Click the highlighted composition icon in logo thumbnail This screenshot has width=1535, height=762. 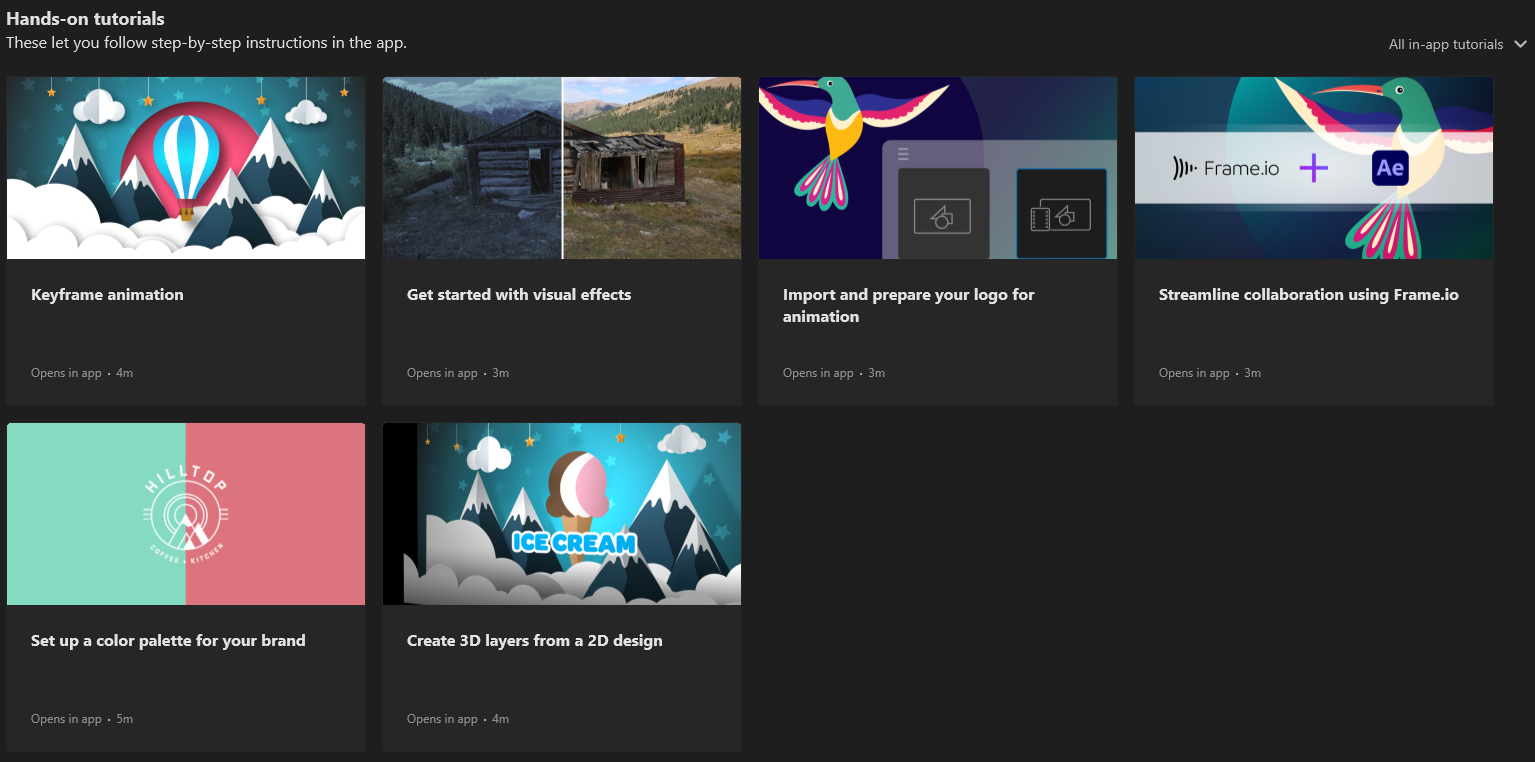point(1061,213)
